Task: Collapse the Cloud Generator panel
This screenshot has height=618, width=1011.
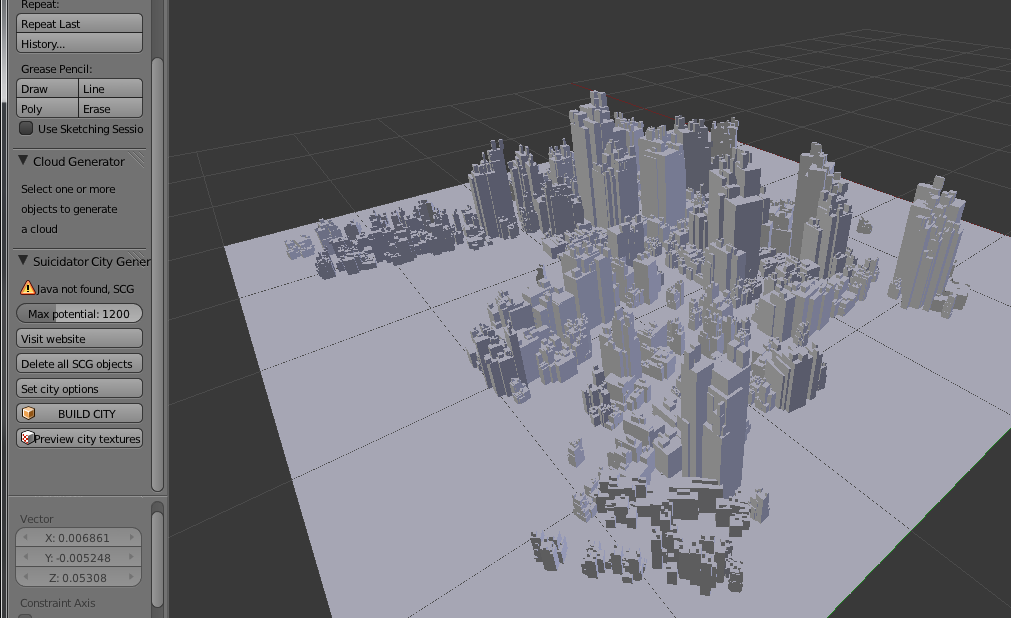Action: click(23, 161)
